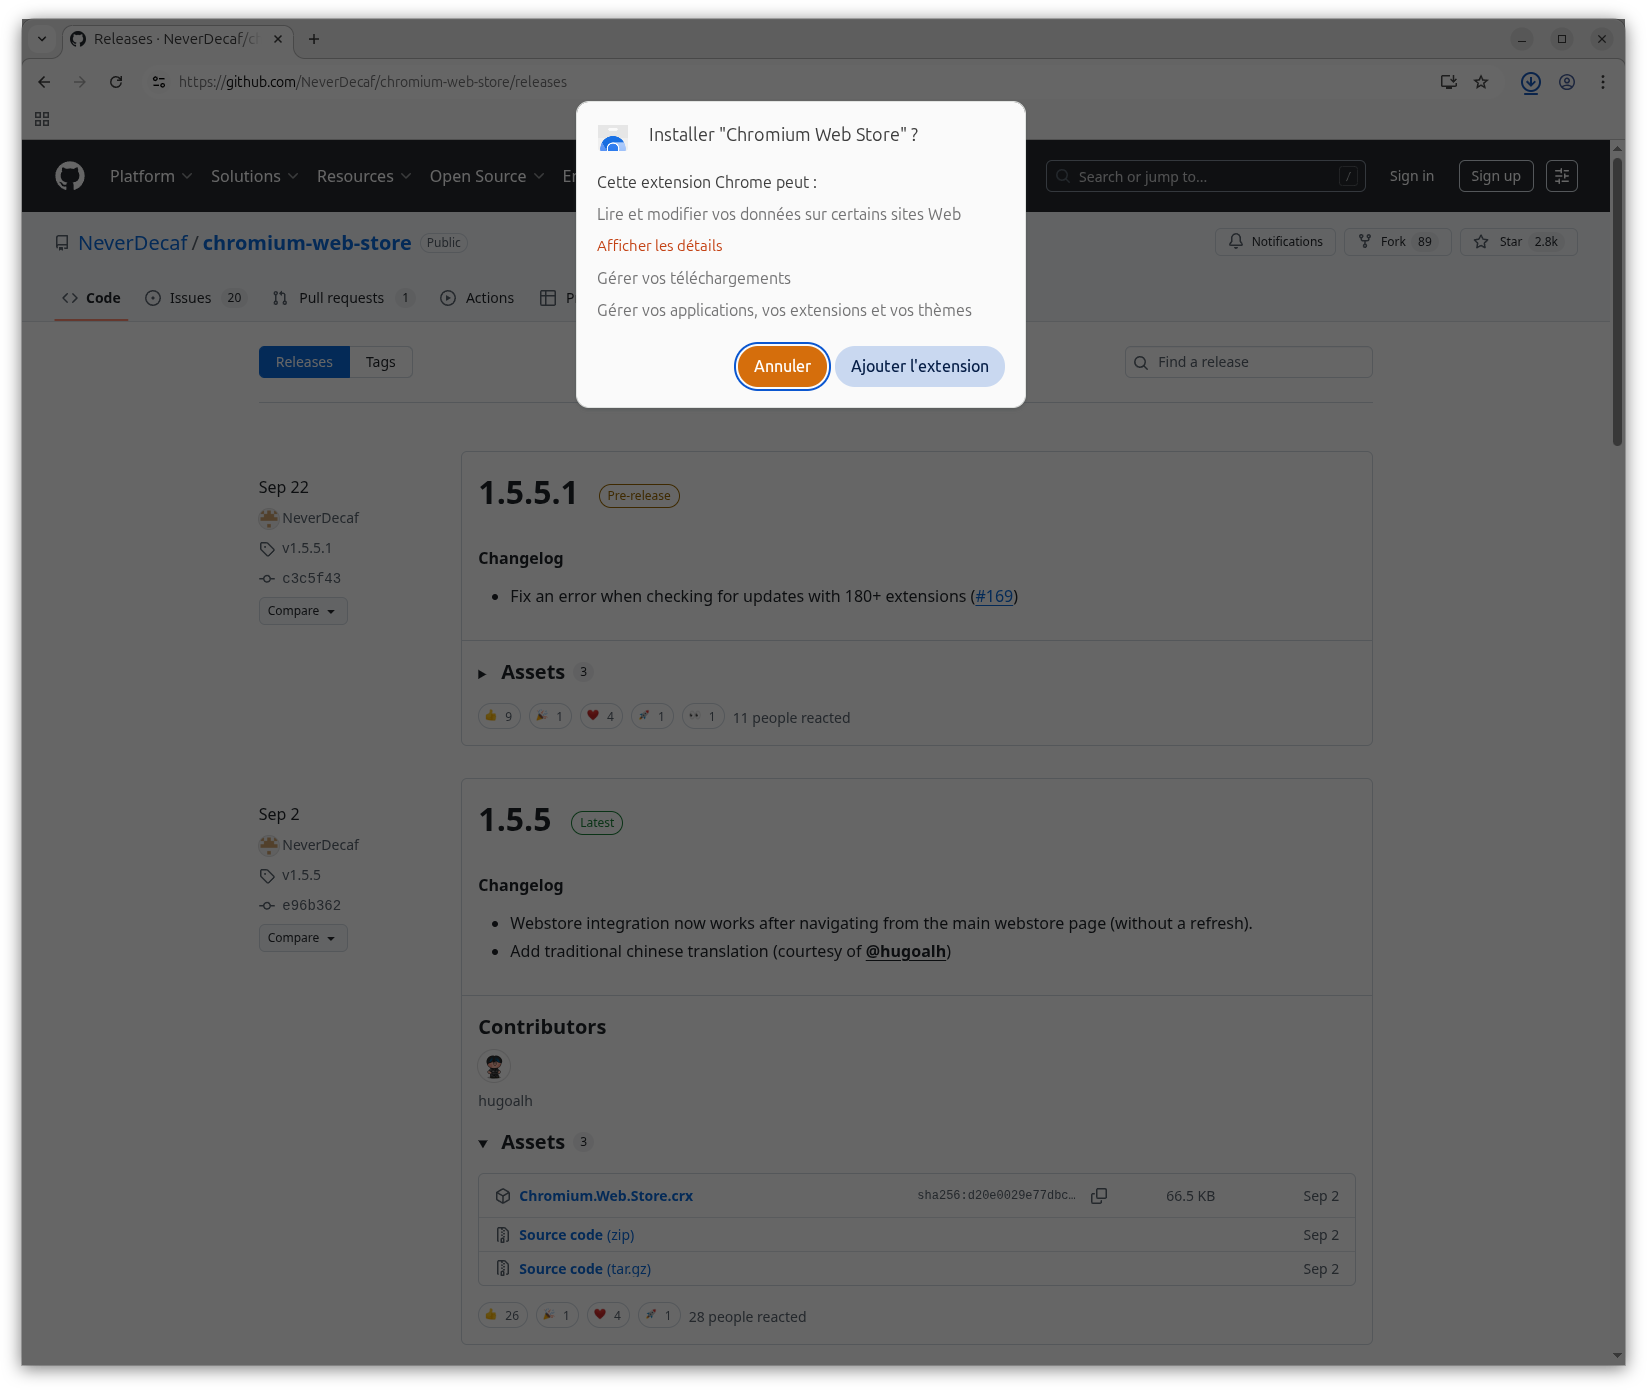Copy the sha256 hash of crx file
The image size is (1647, 1390).
tap(1099, 1196)
